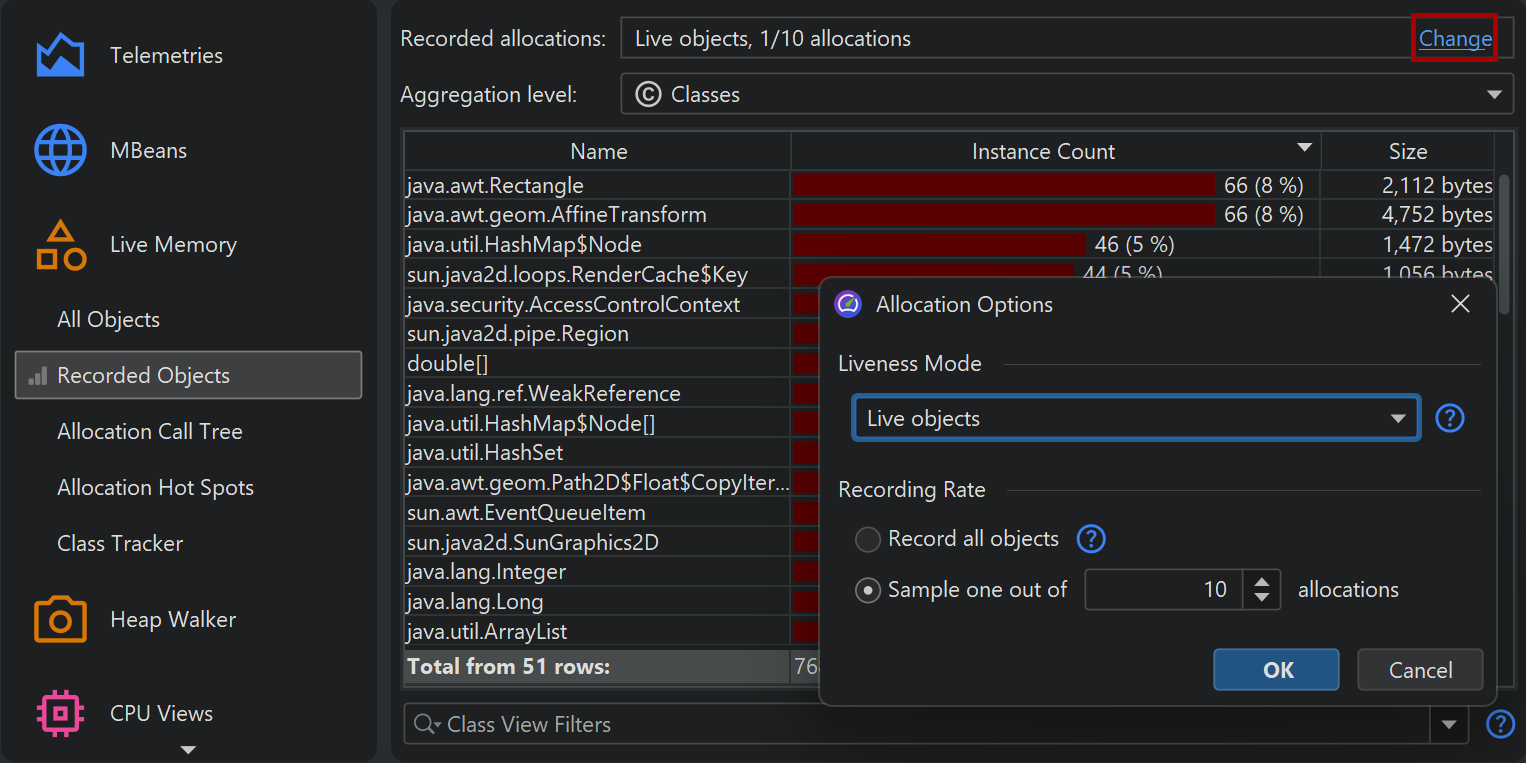Click help icon next to Class View Filters

click(x=1499, y=724)
